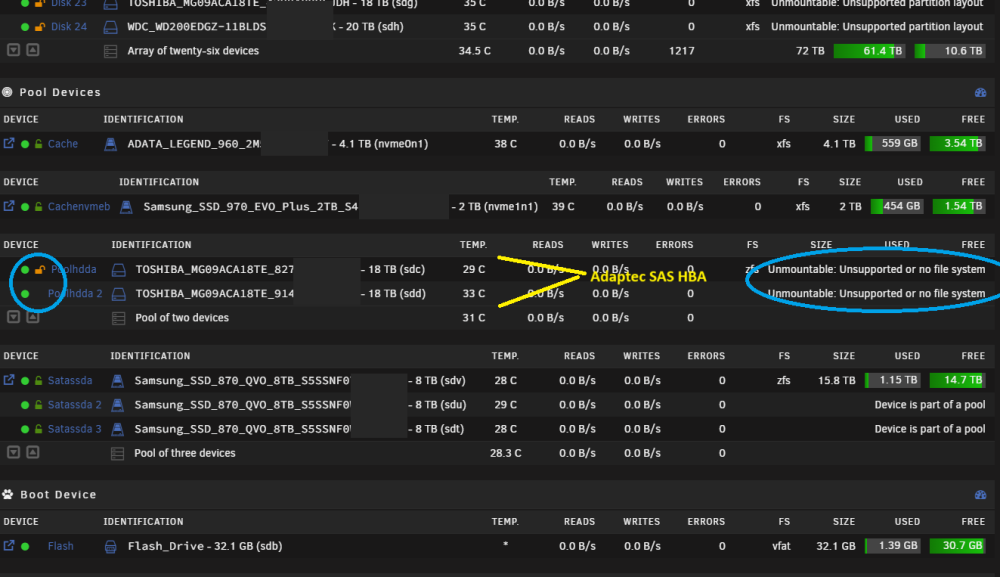Open the Flash device external view icon
This screenshot has height=577, width=1000.
tap(9, 546)
